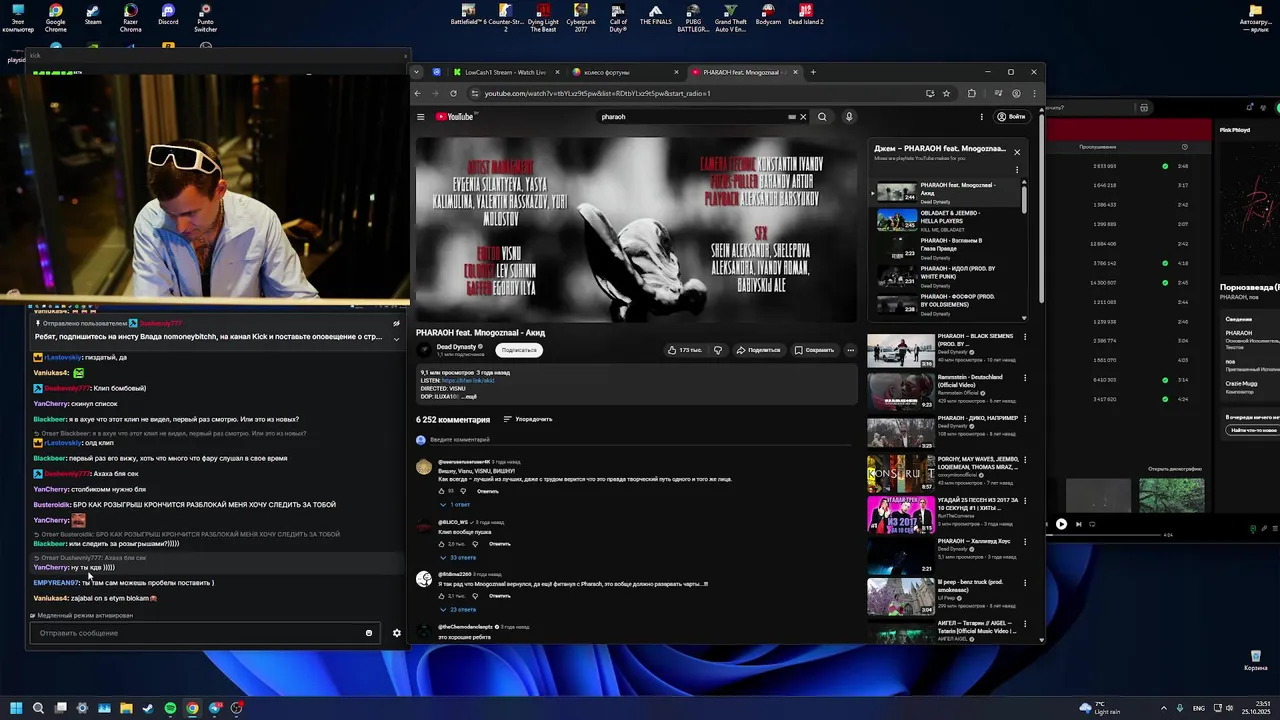This screenshot has height=720, width=1280.
Task: Expand 1 ответ replies under first comment
Action: click(x=455, y=505)
